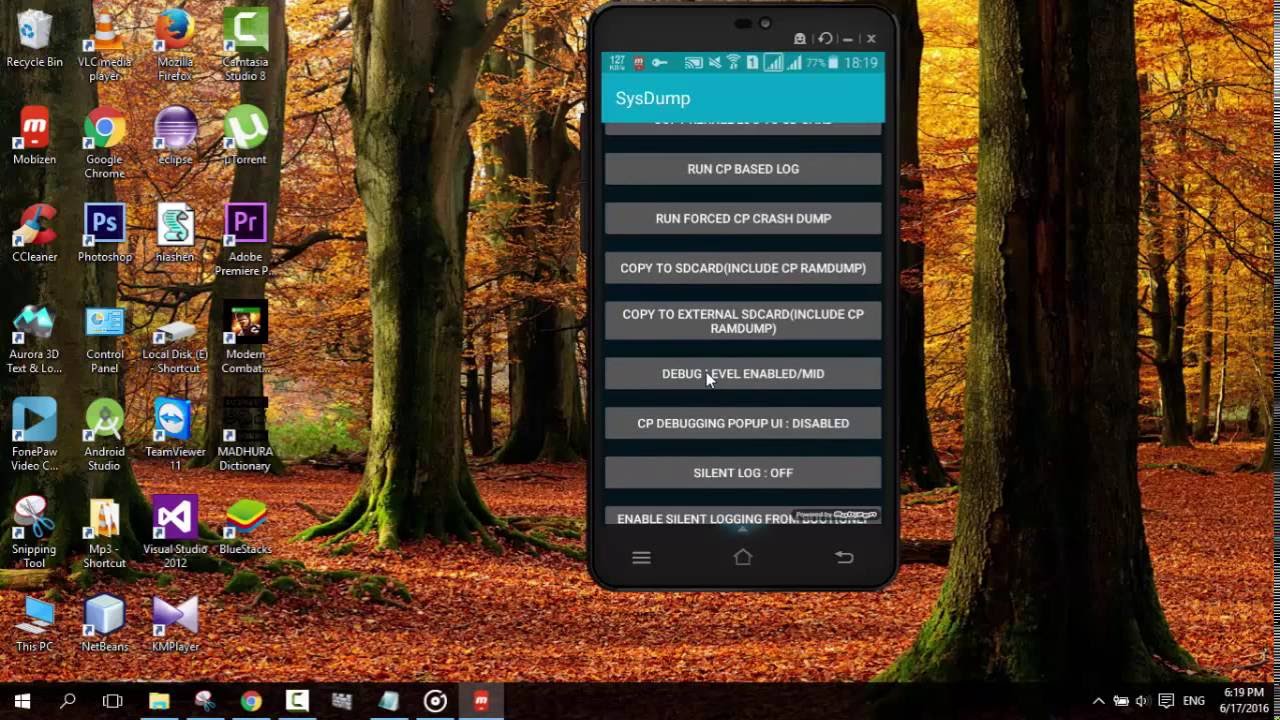
Task: Select the Photoshop desktop icon
Action: click(104, 234)
